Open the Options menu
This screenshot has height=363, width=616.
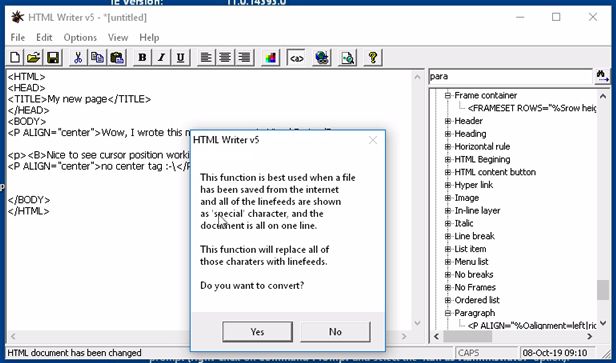click(80, 37)
